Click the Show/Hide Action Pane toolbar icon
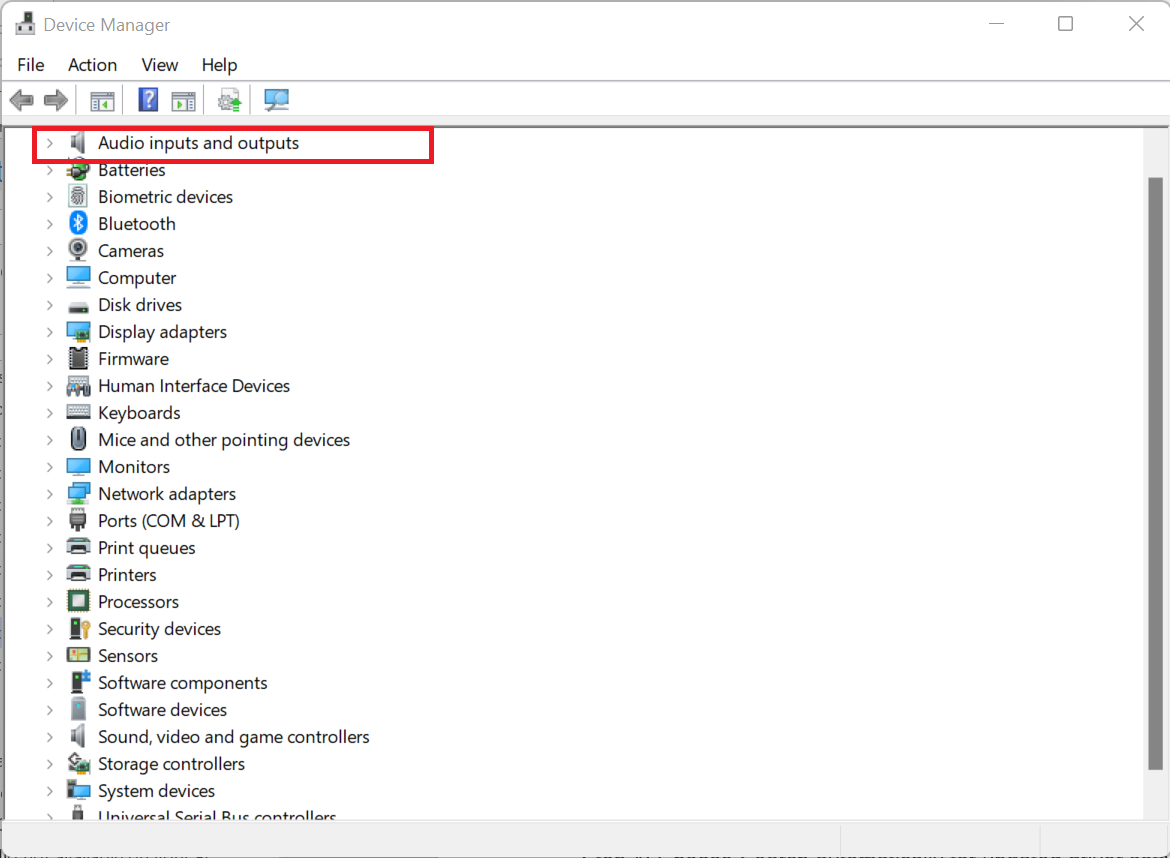Screen dimensions: 1170x858 [x=183, y=100]
